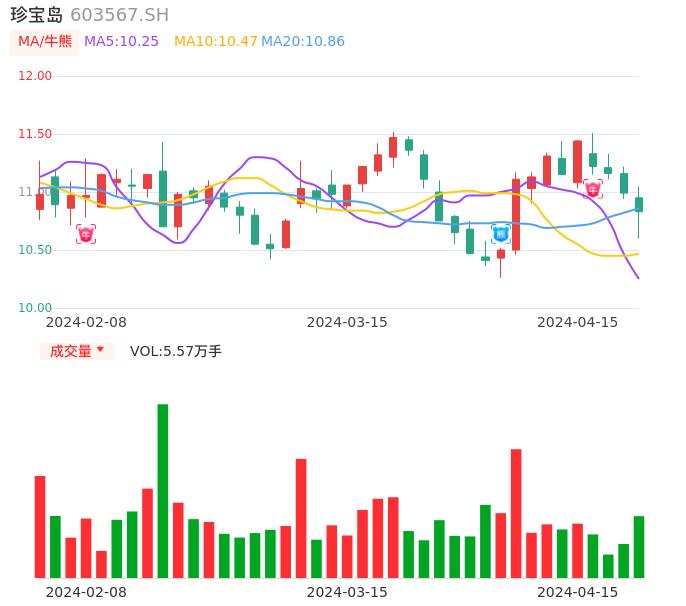This screenshot has width=686, height=606.
Task: Open the 成交量 indicator dropdown
Action: point(77,351)
